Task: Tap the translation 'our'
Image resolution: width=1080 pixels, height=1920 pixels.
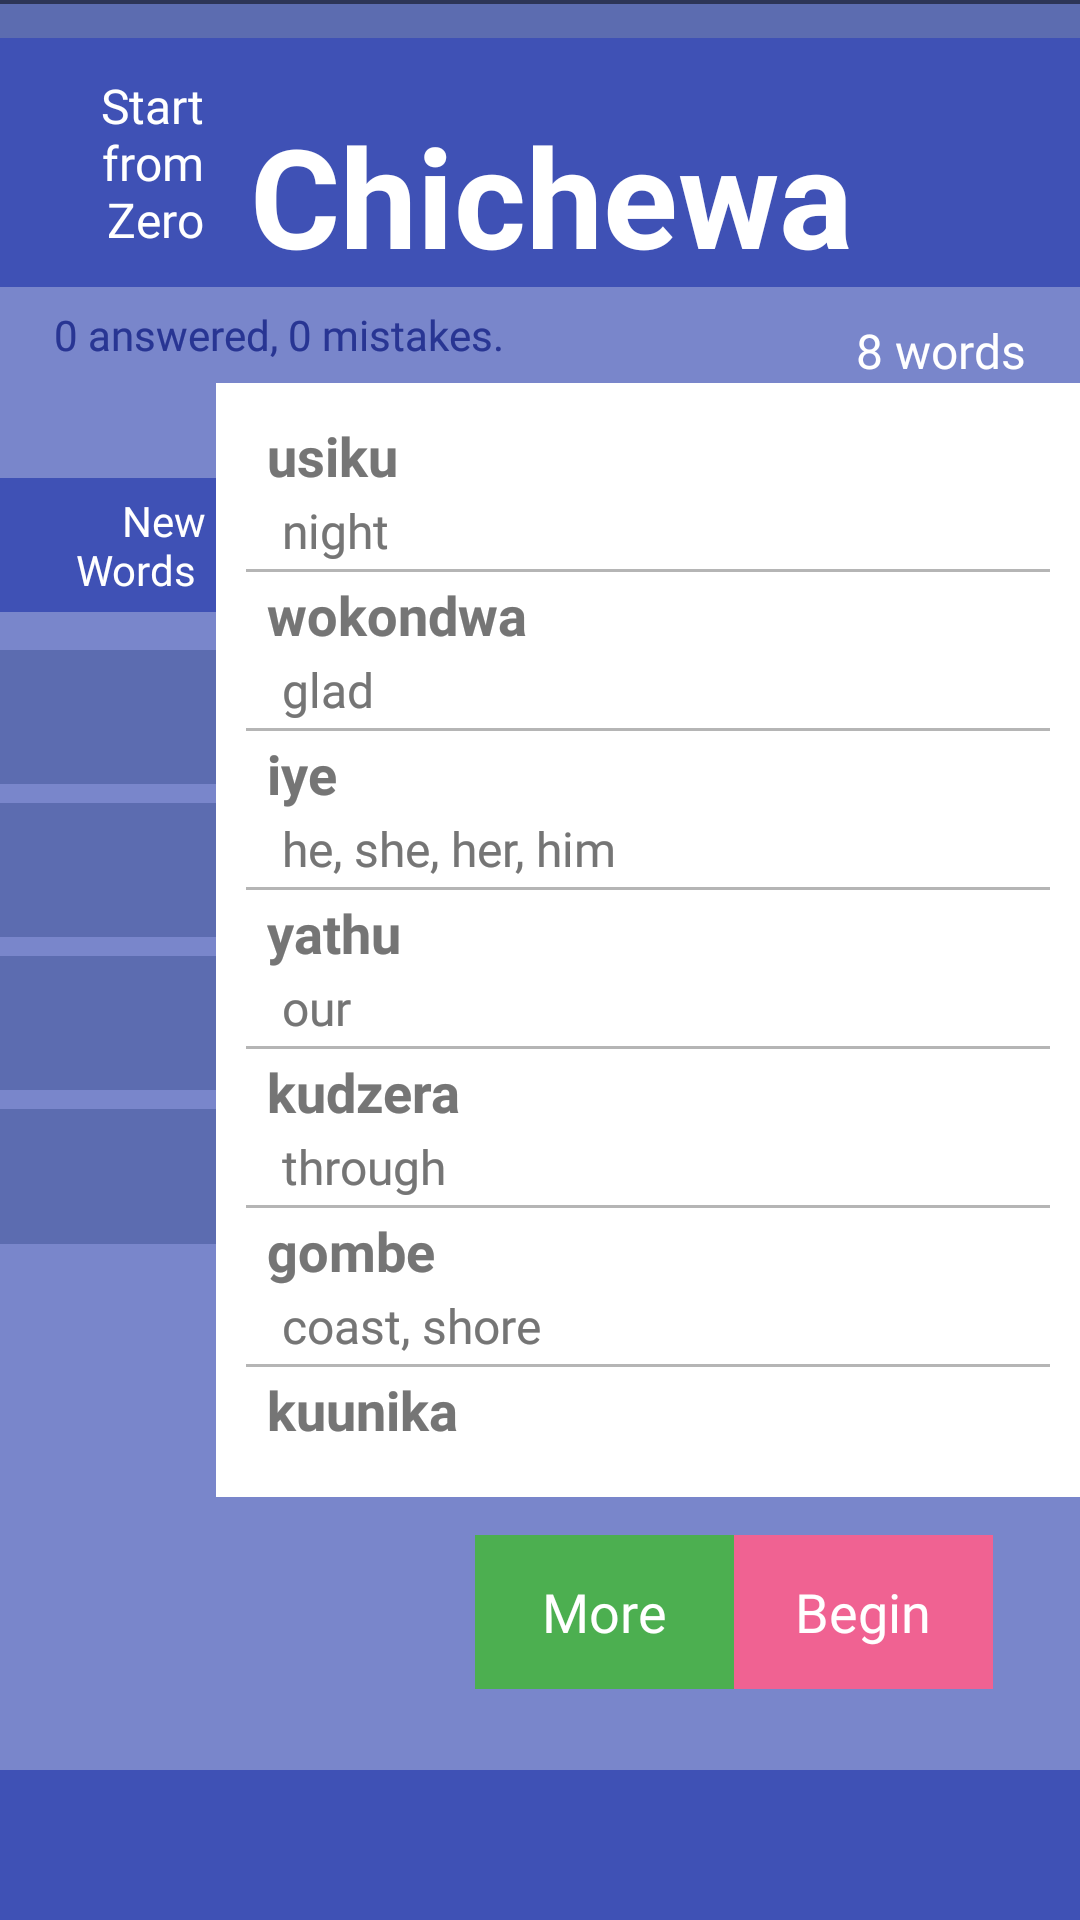Action: click(x=317, y=1010)
